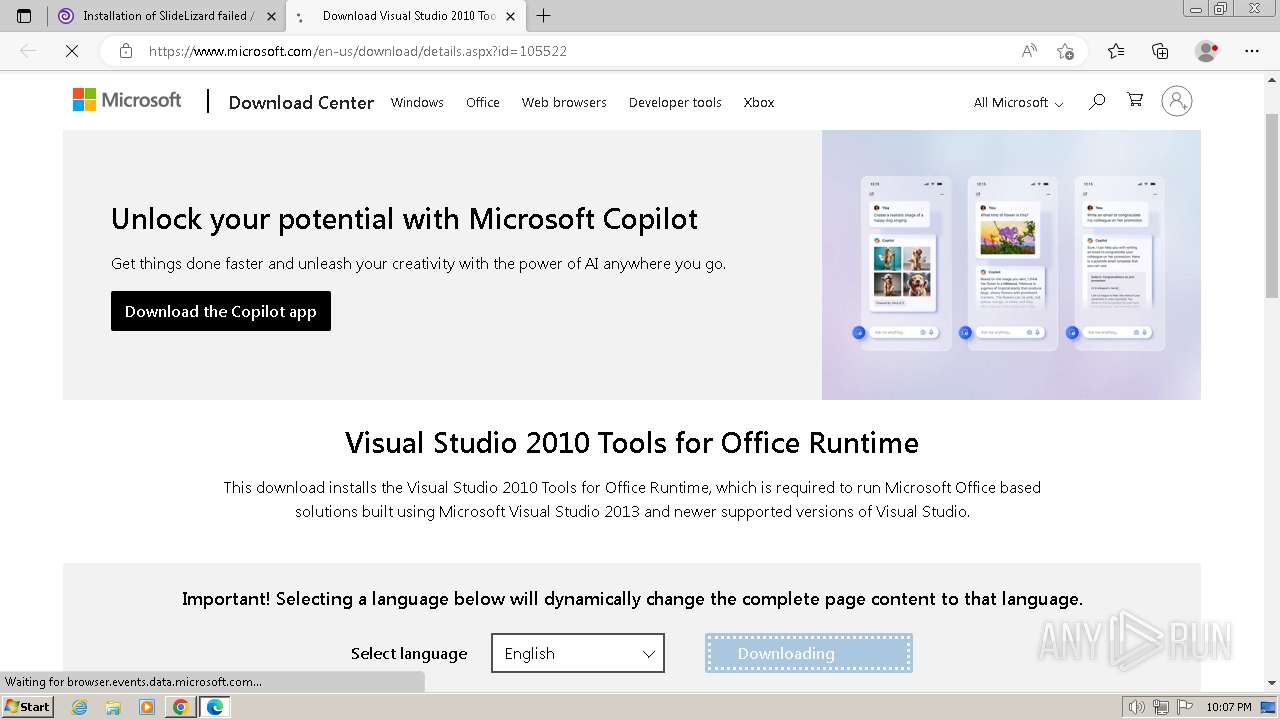Expand the English language dropdown
Screen dimensions: 1280x720
pos(578,653)
